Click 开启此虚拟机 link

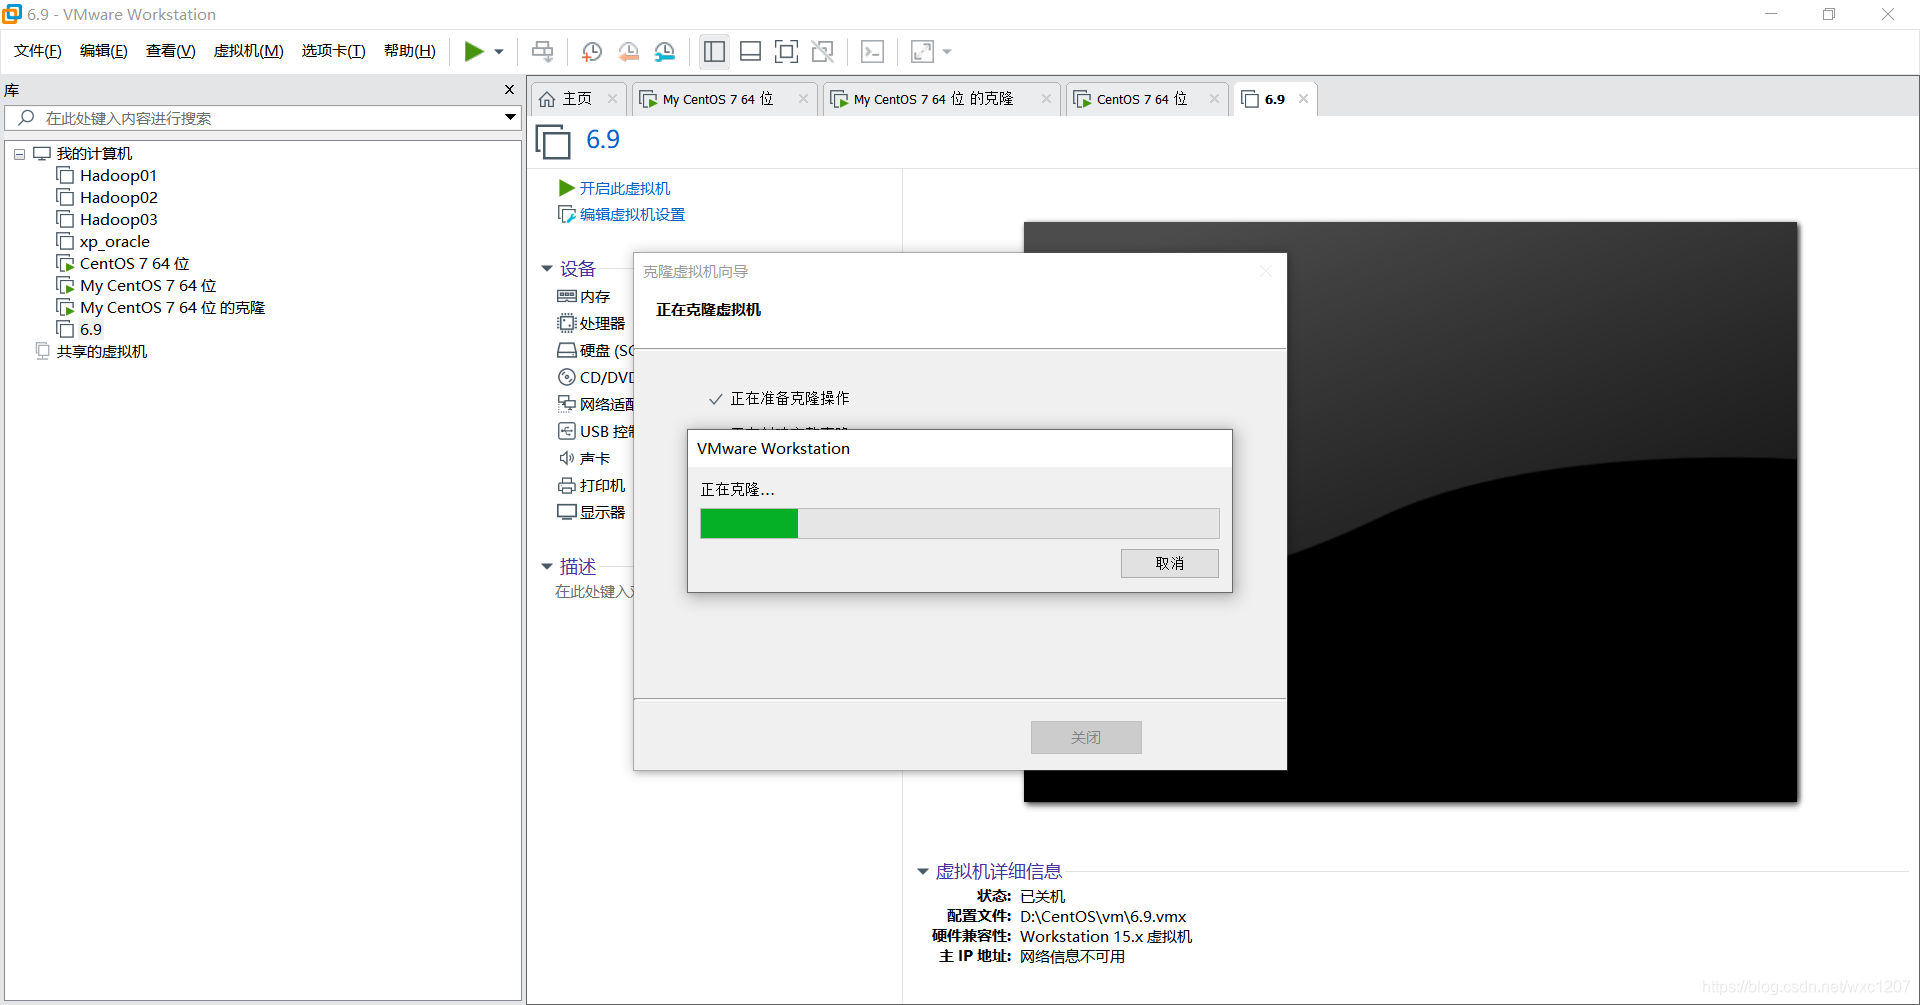point(625,188)
